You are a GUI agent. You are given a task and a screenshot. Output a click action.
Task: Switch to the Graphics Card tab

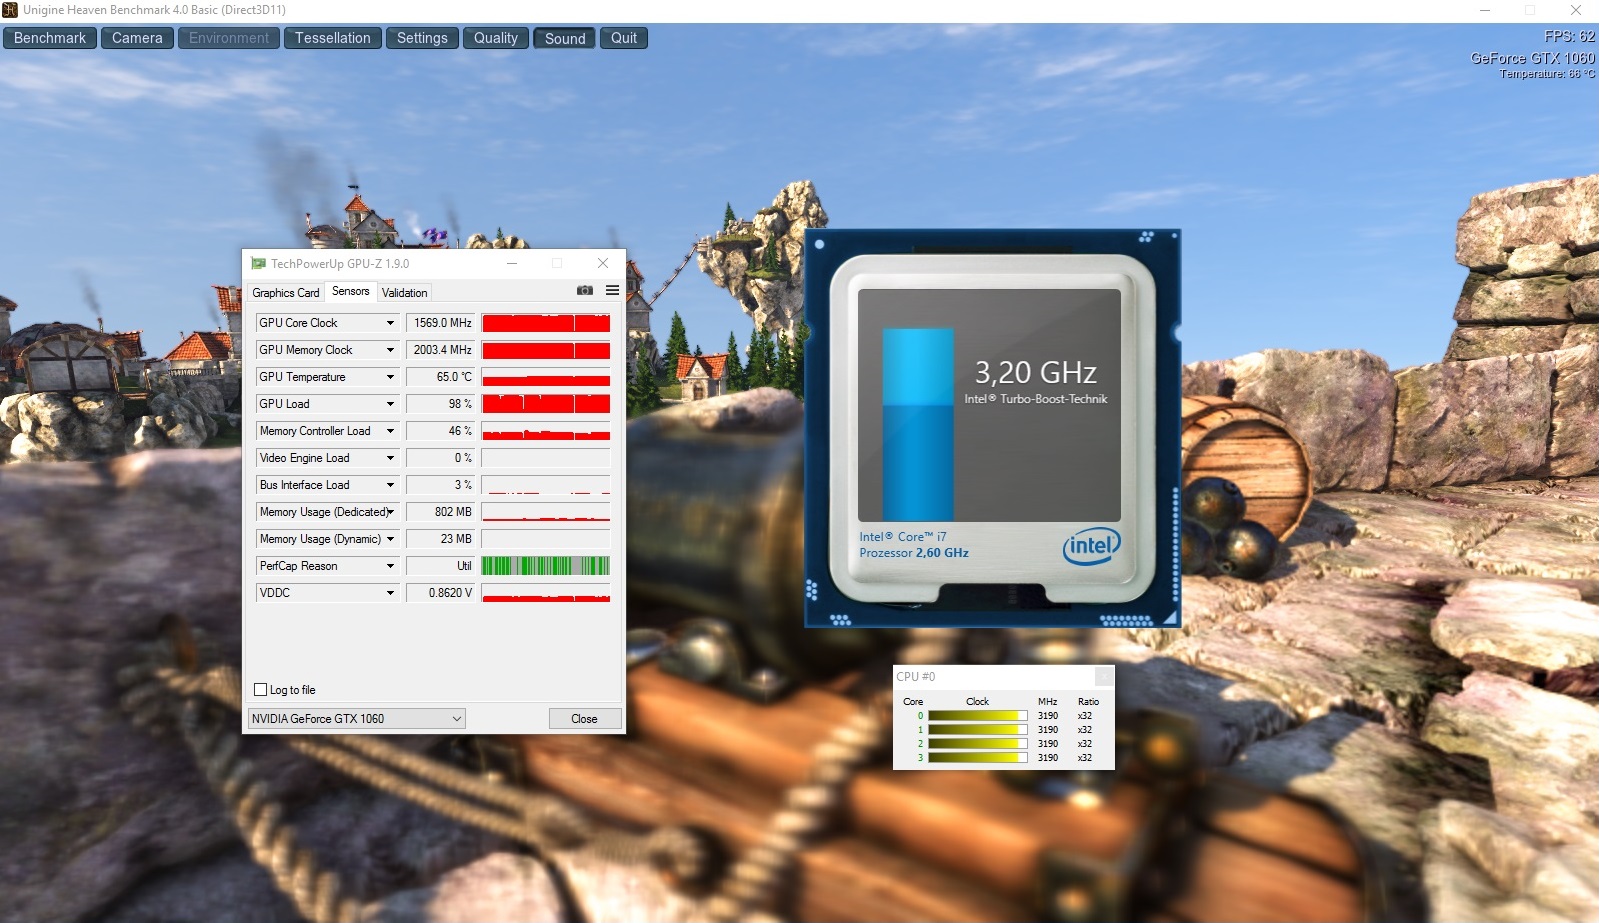point(286,293)
